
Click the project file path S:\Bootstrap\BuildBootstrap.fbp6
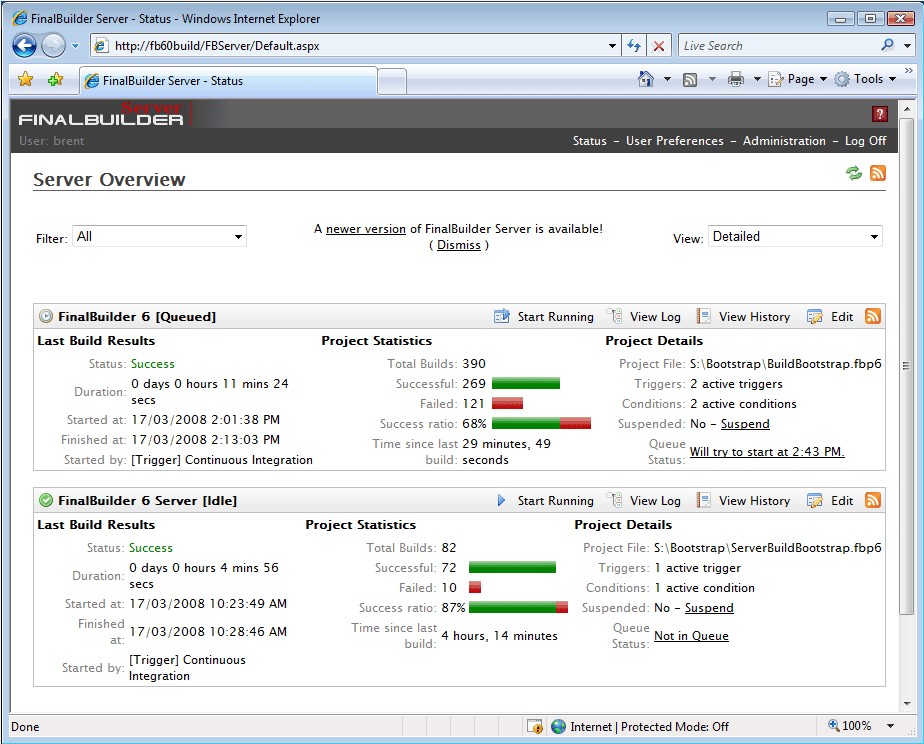tap(786, 364)
